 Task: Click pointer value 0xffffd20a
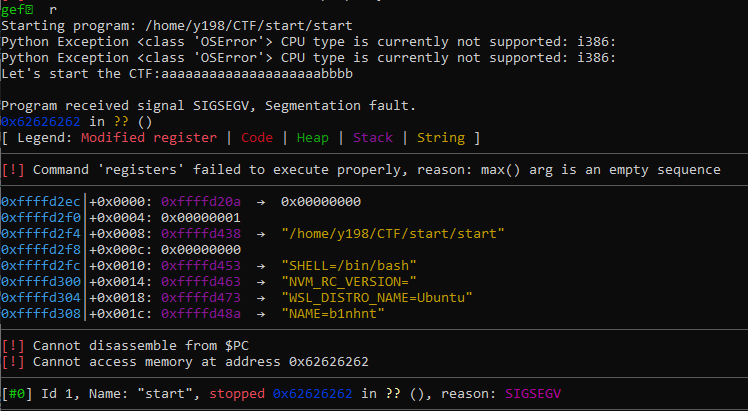(x=201, y=202)
